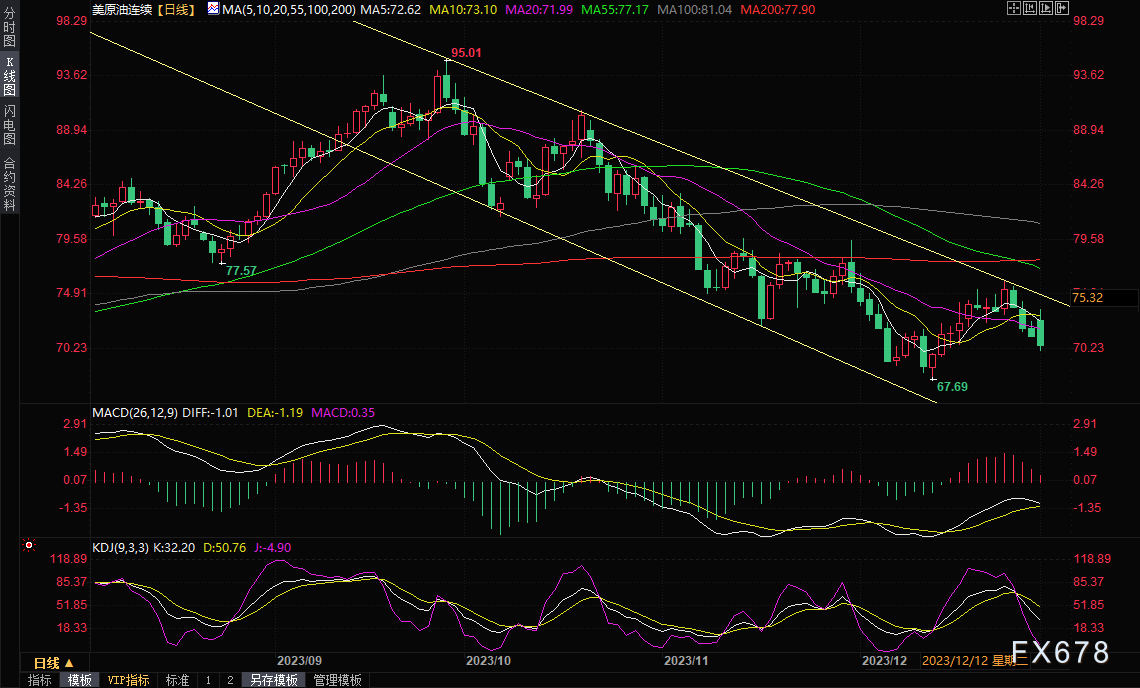Click the D:50.76 value

[224, 548]
